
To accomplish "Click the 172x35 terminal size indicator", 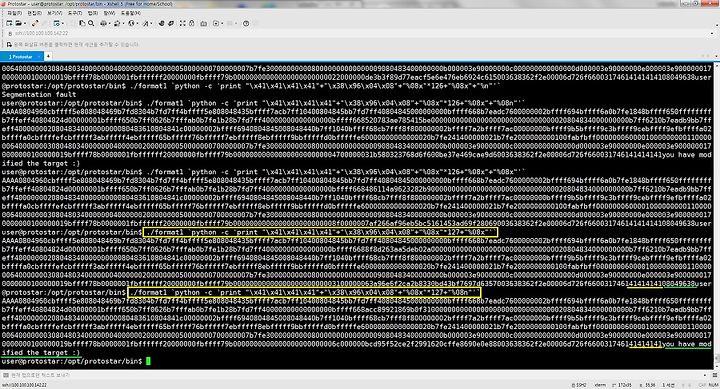I will click(x=621, y=385).
